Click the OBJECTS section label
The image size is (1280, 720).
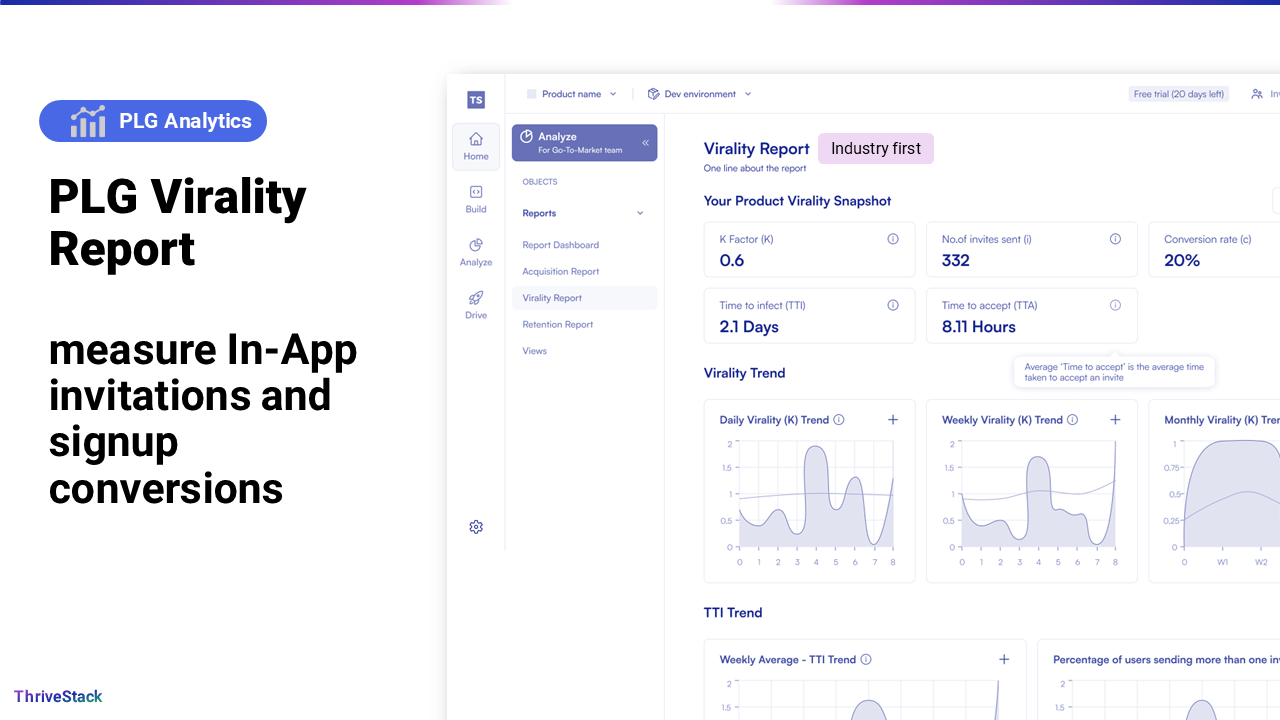coord(540,182)
